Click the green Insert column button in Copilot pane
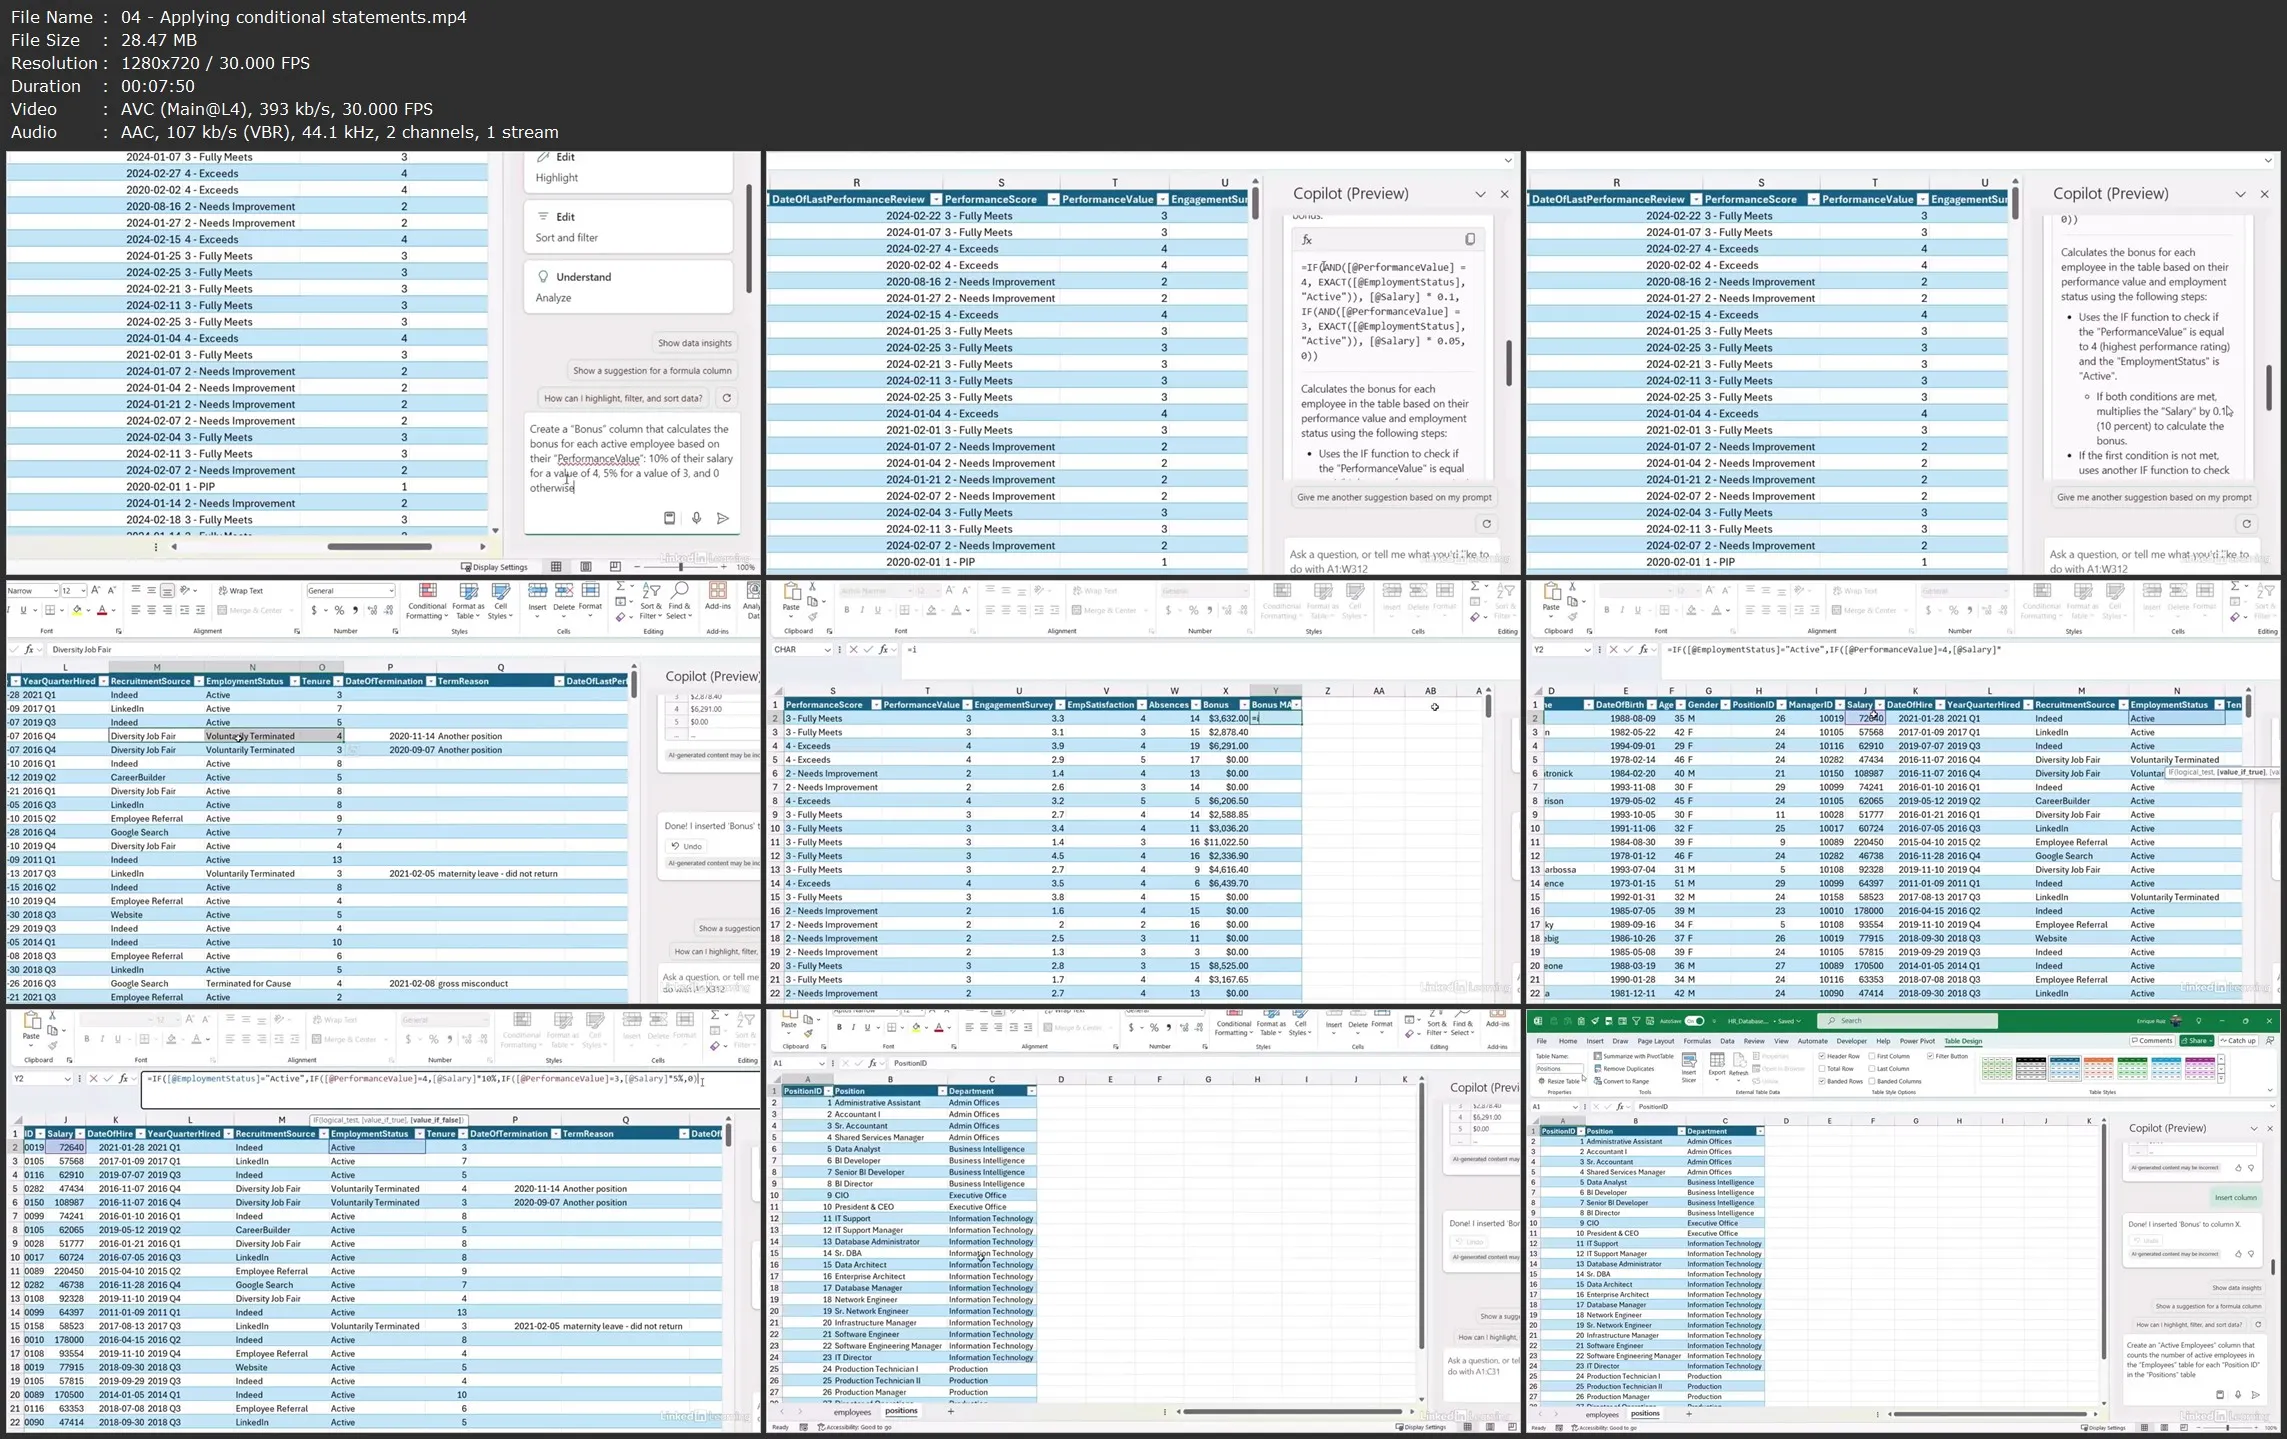The image size is (2287, 1439). click(2235, 1197)
